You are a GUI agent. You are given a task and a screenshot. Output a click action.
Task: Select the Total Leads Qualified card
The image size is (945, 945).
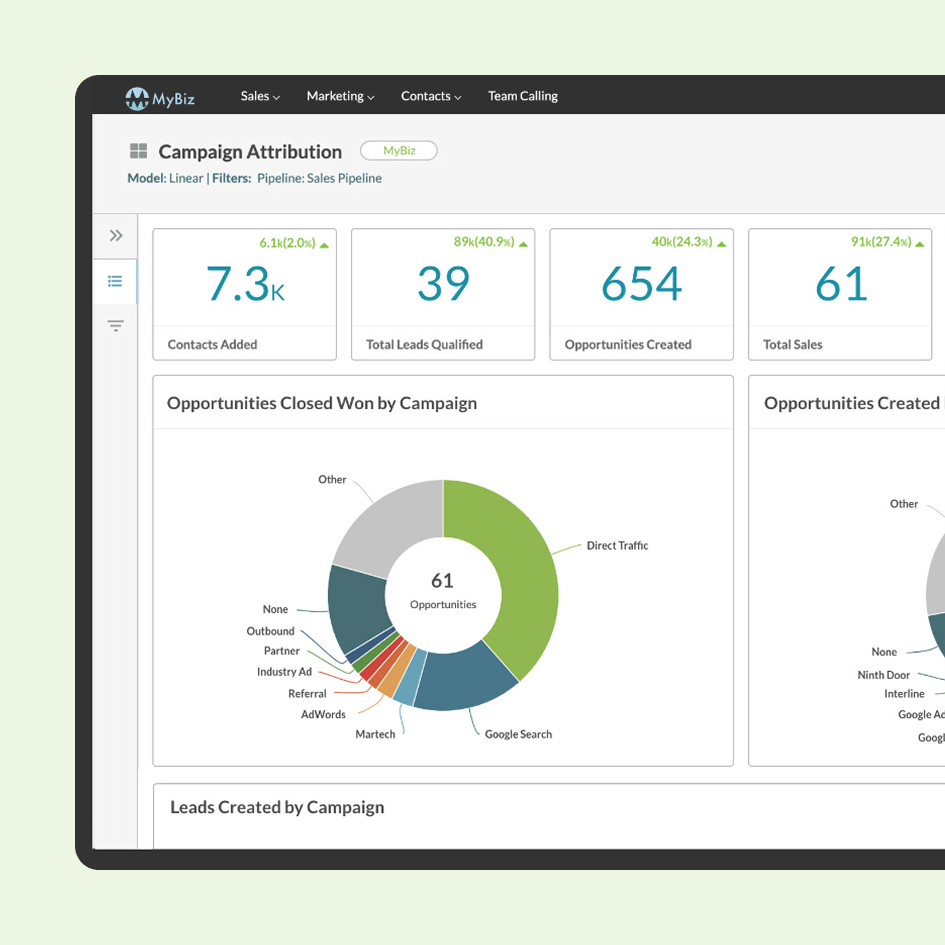tap(443, 294)
